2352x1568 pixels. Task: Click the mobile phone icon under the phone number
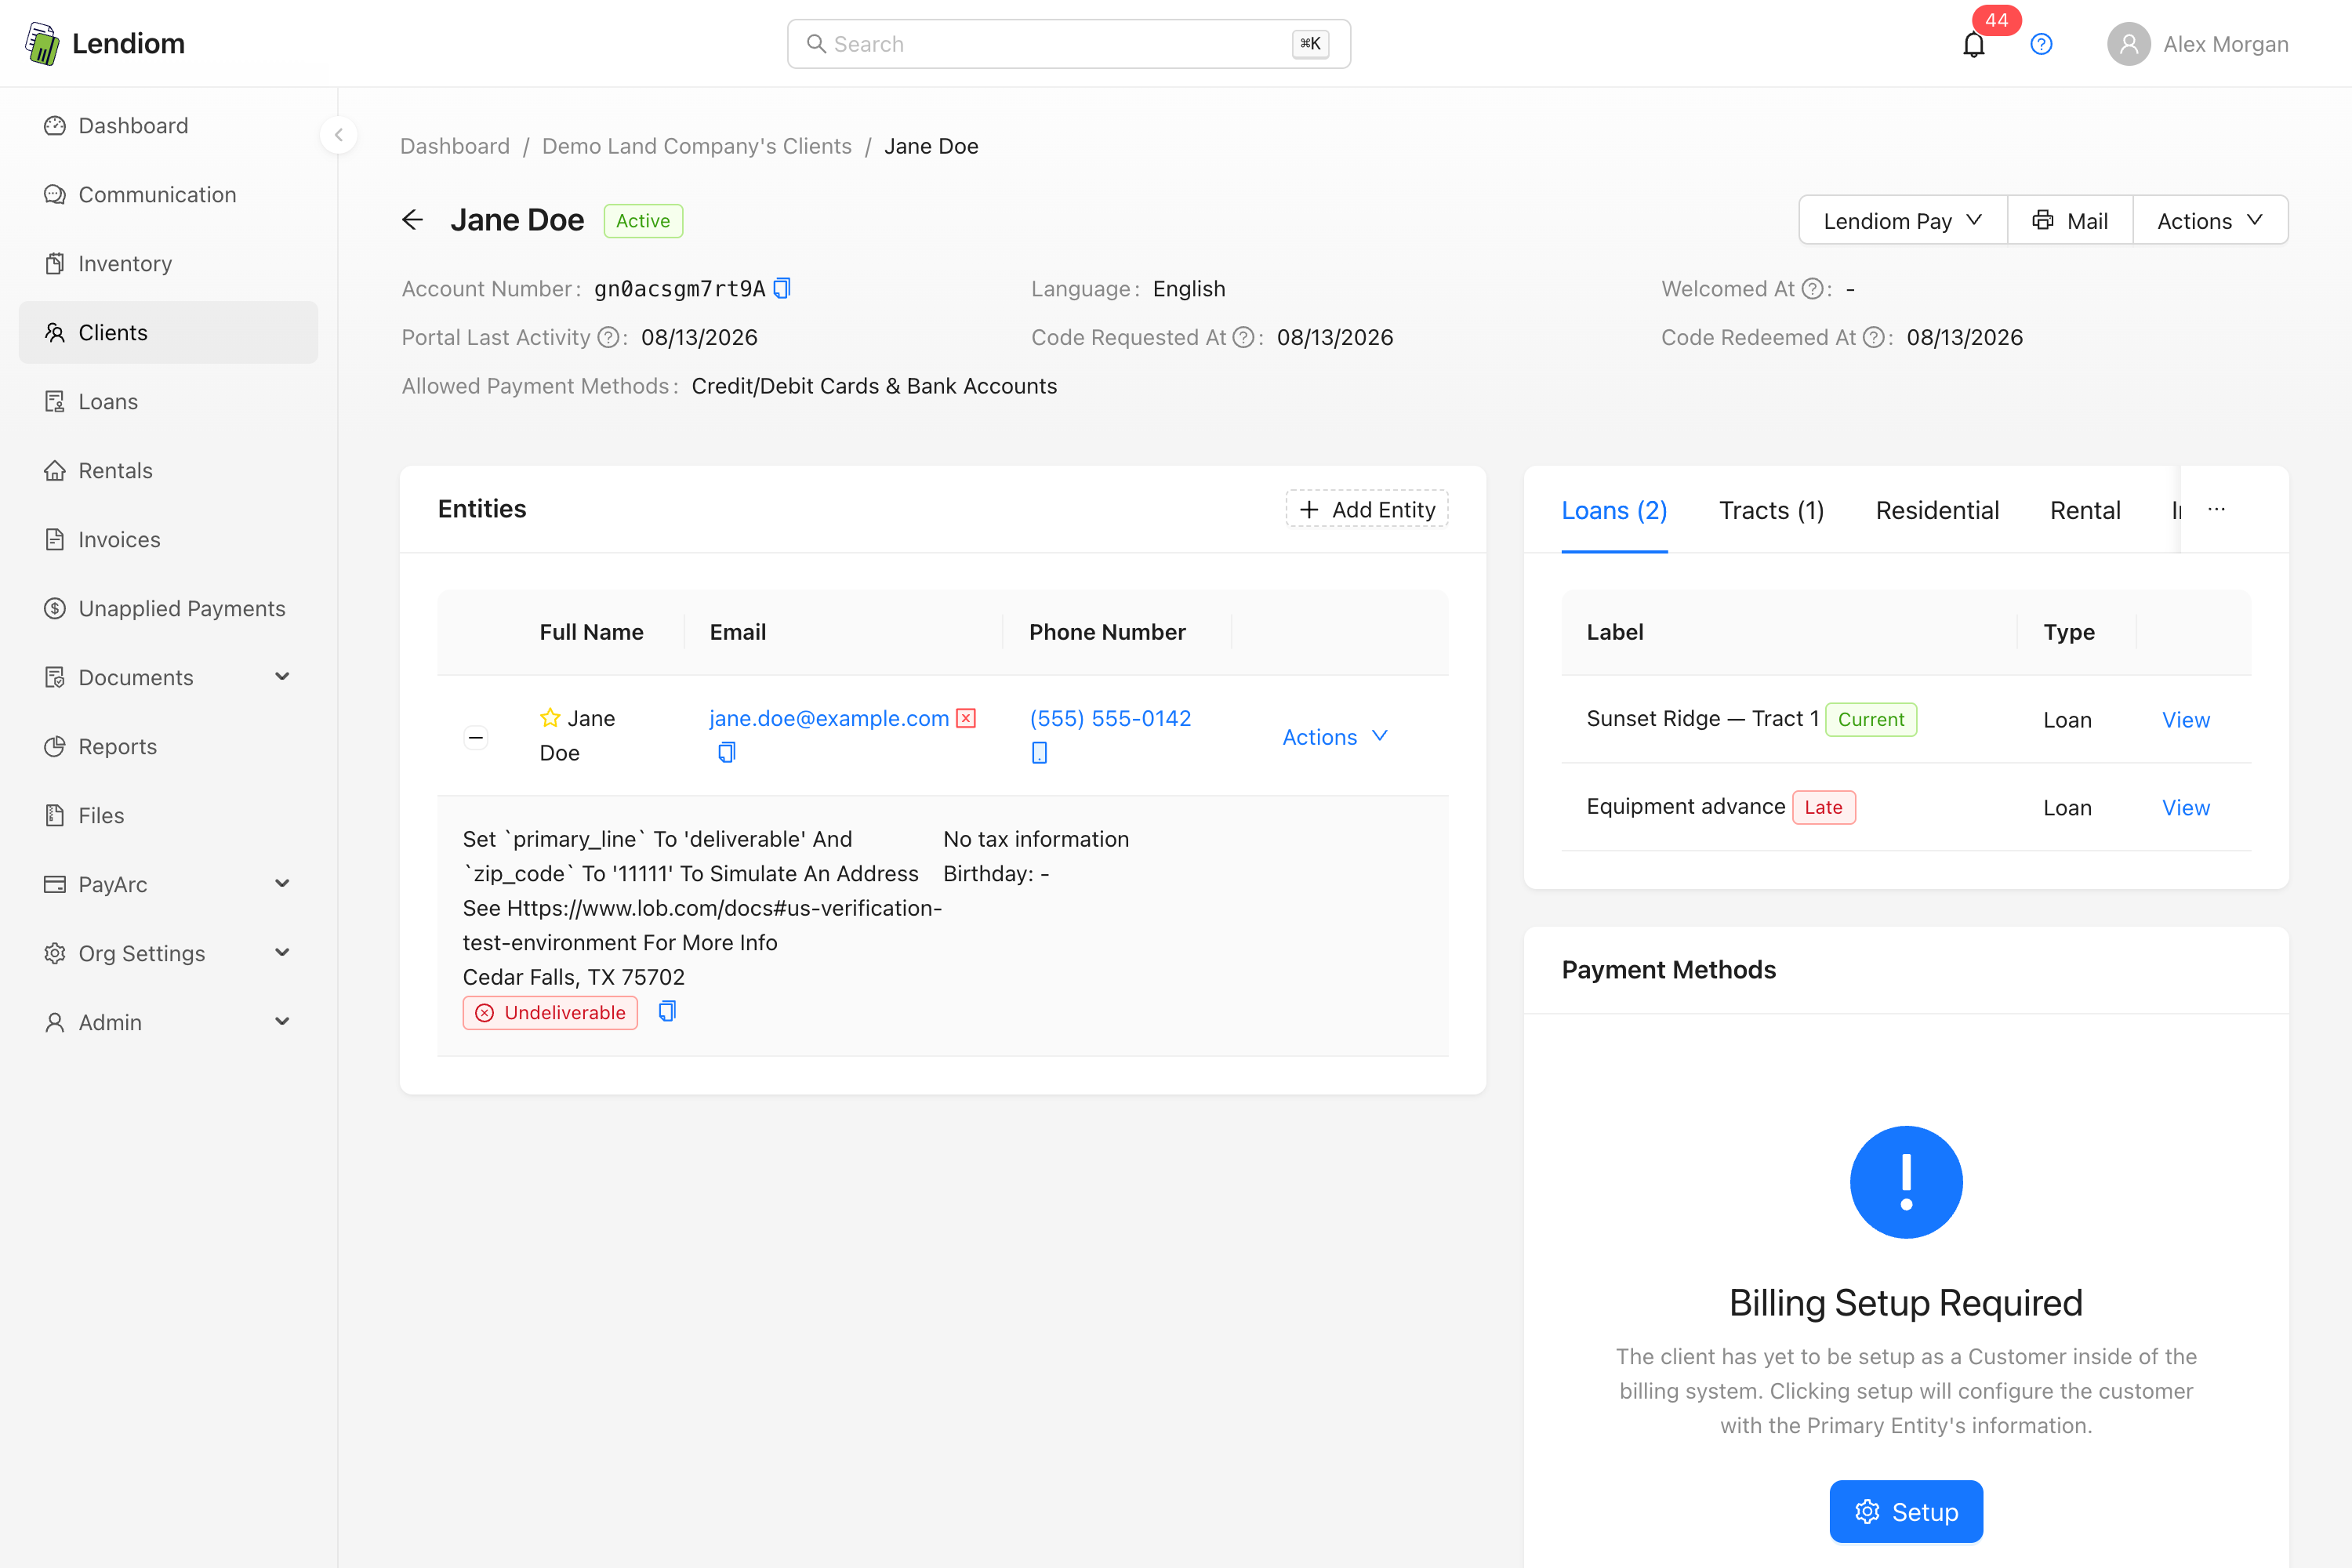pyautogui.click(x=1039, y=752)
